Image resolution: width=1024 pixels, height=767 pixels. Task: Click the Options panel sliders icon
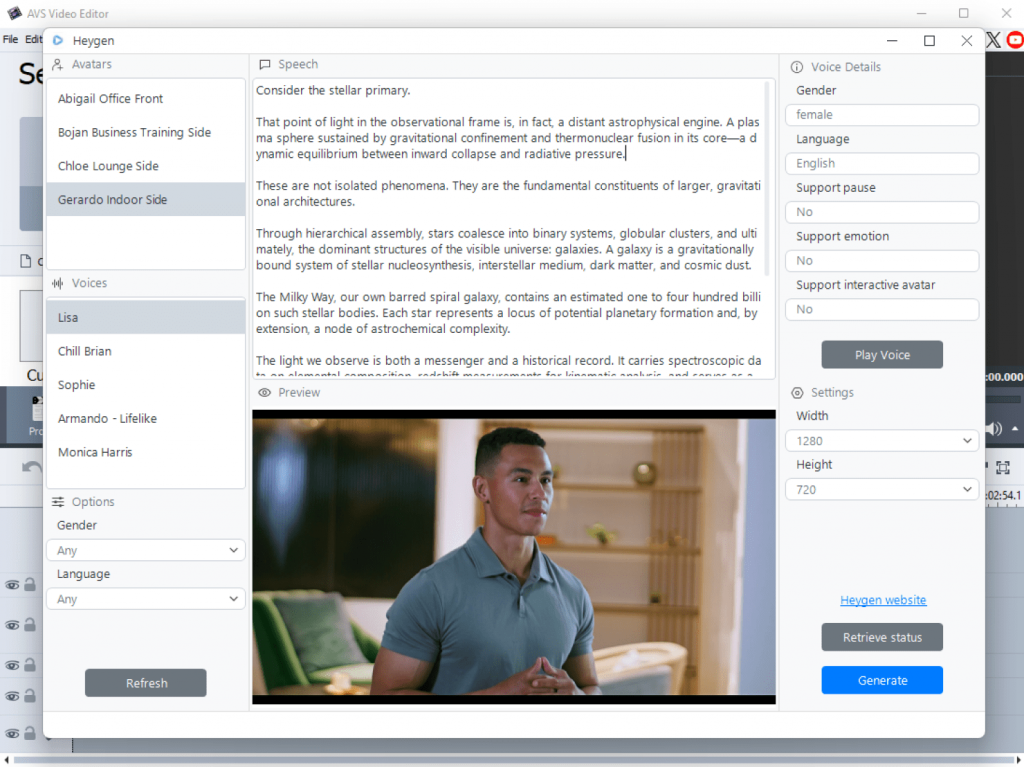click(x=57, y=502)
